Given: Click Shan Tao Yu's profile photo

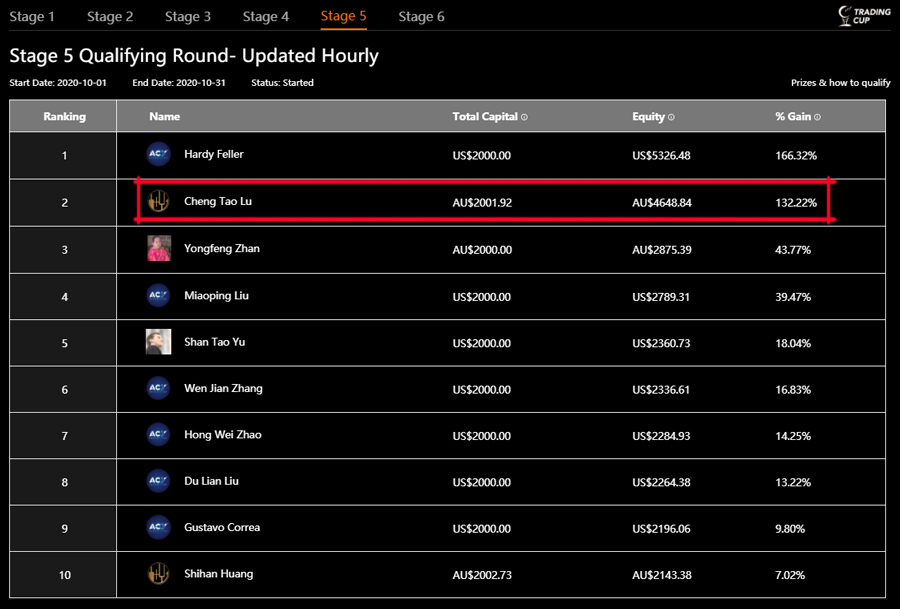Looking at the screenshot, I should (x=158, y=342).
